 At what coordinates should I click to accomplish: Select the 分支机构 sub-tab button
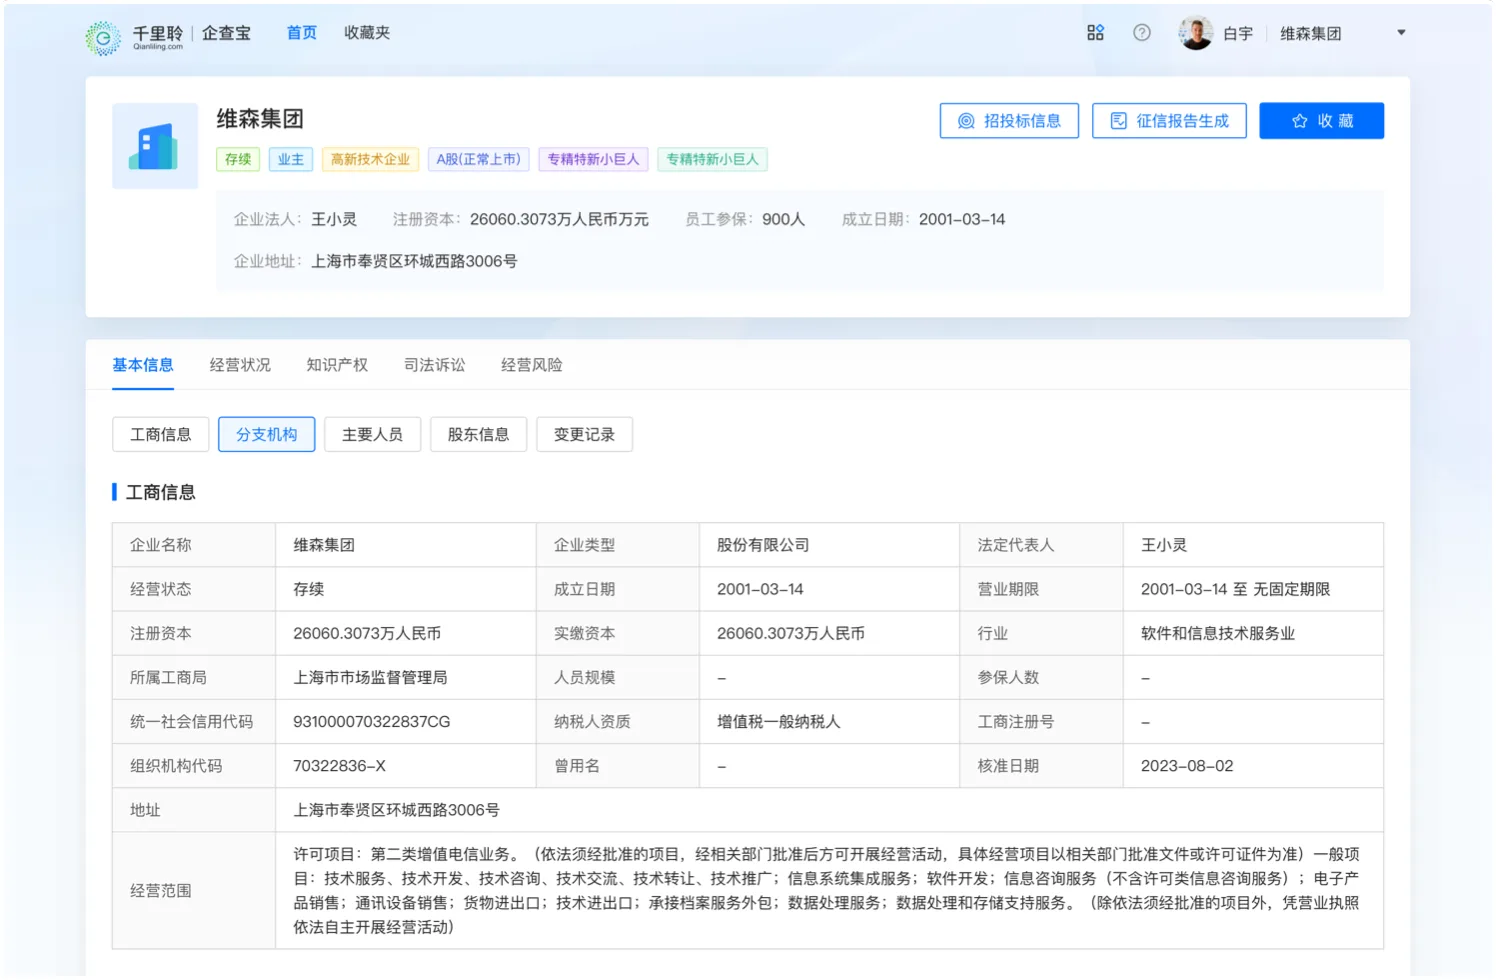click(266, 434)
